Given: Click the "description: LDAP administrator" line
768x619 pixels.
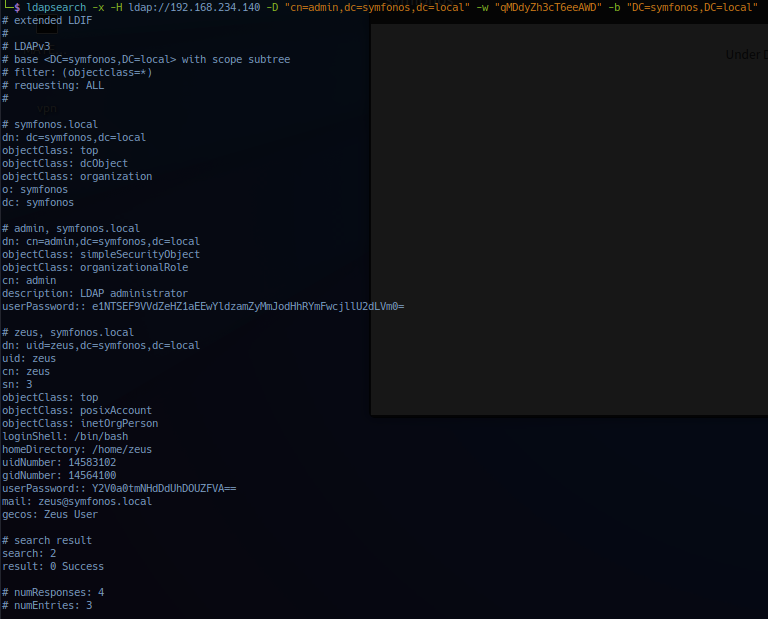Looking at the screenshot, I should 95,293.
